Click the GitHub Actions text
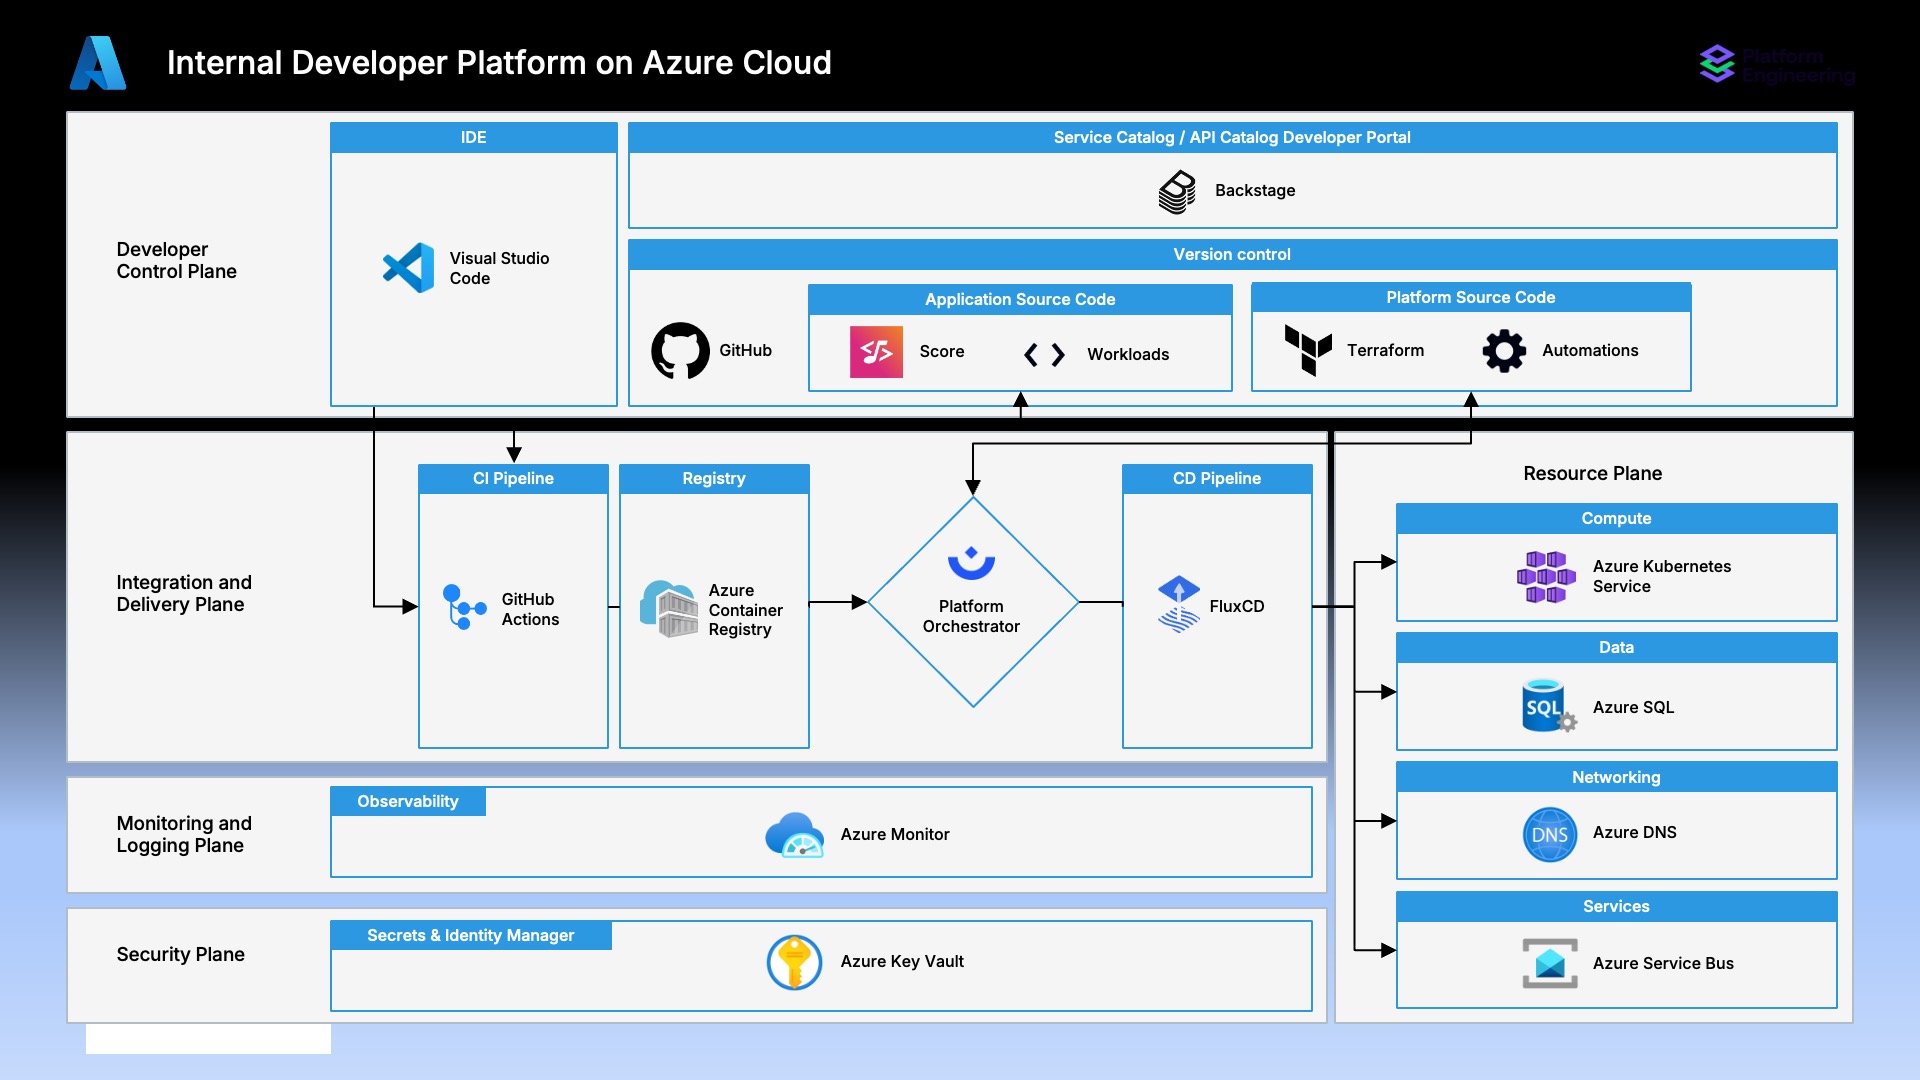This screenshot has width=1920, height=1080. click(x=530, y=609)
